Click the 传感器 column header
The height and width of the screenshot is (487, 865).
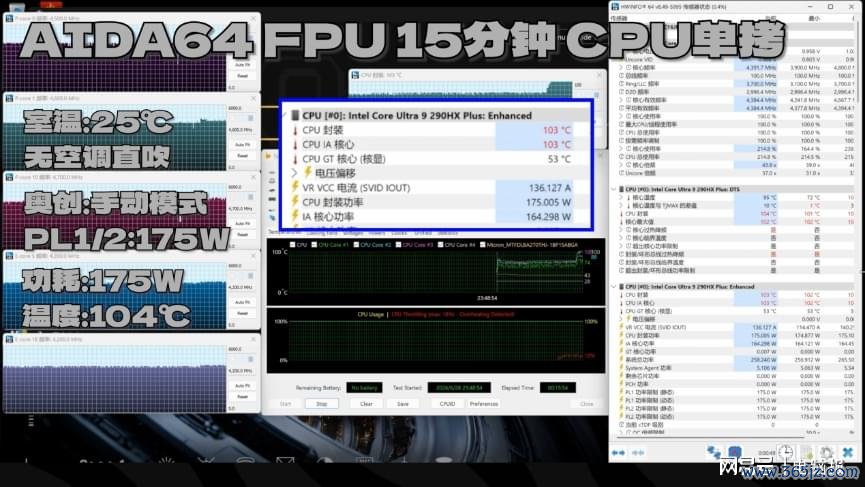pyautogui.click(x=619, y=18)
